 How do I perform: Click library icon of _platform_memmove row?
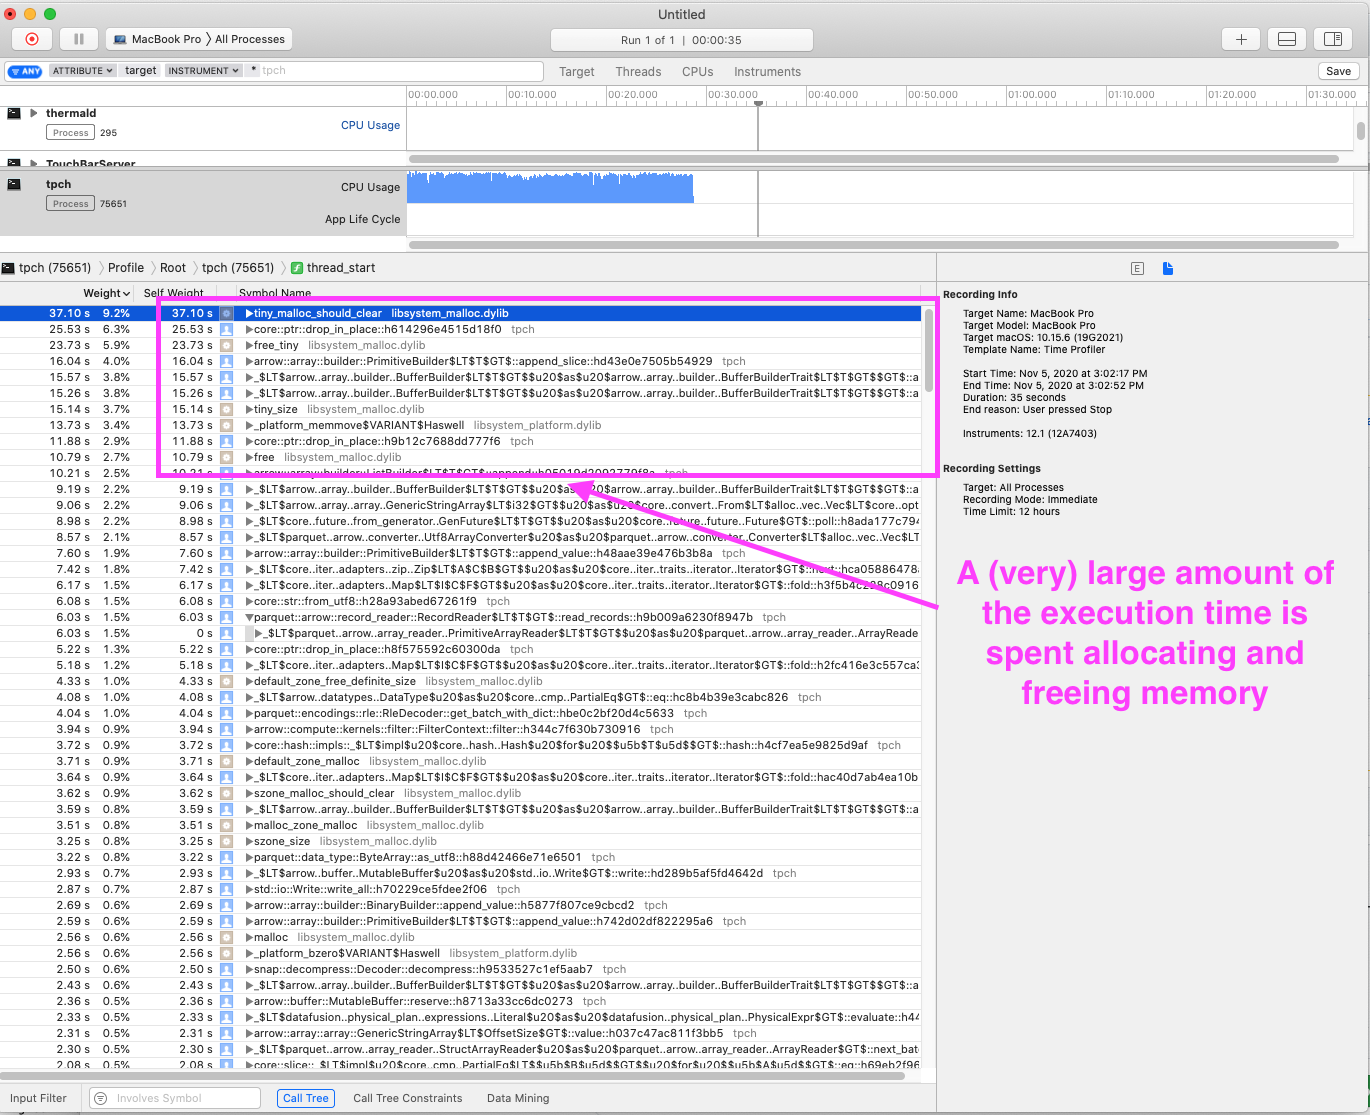(x=227, y=425)
